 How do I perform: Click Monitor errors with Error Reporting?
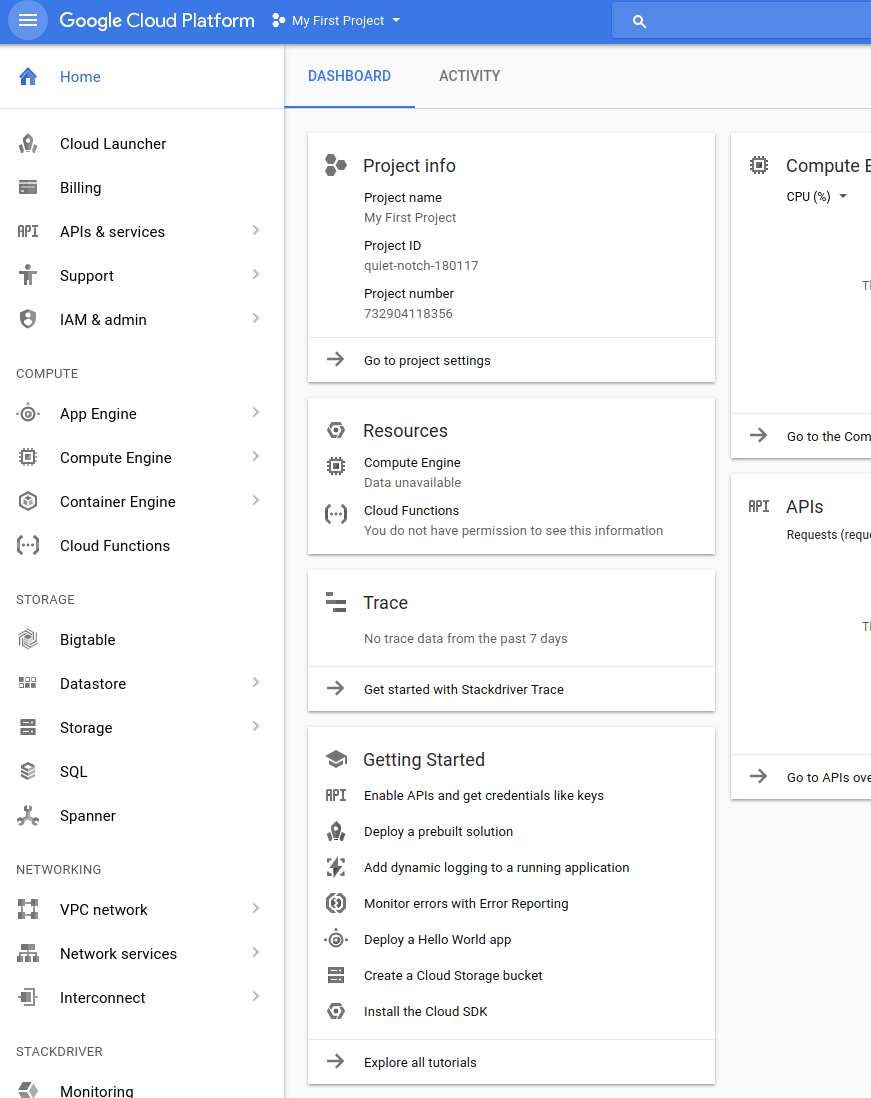click(466, 903)
